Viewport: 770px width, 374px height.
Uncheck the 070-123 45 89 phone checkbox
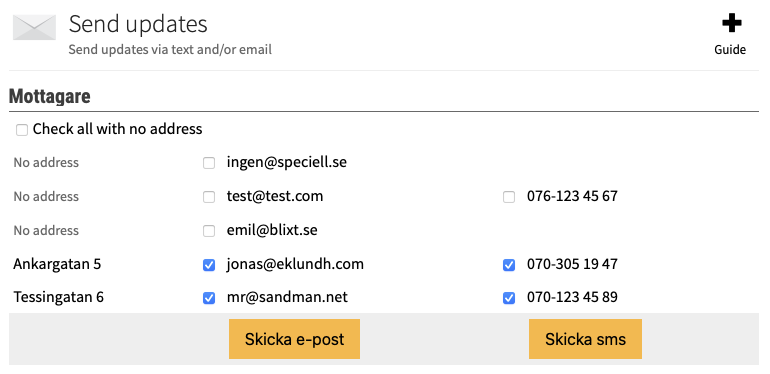[509, 298]
